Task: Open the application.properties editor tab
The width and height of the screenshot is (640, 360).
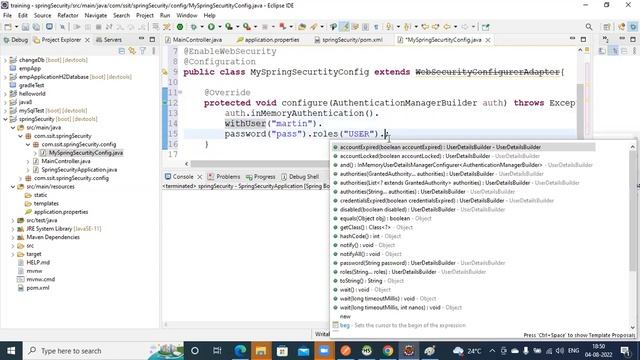Action: tap(268, 40)
